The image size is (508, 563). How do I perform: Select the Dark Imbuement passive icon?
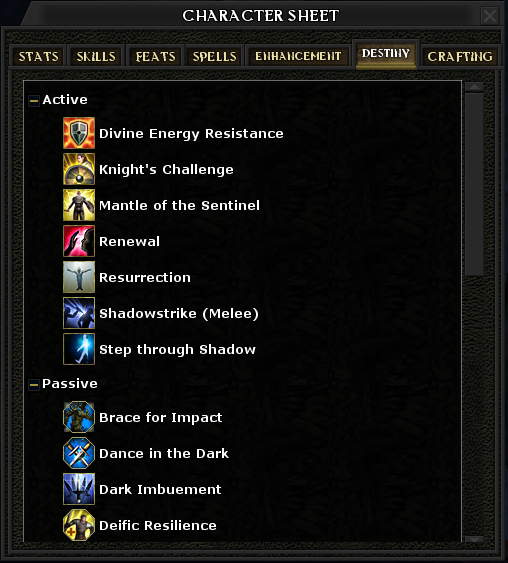tap(79, 489)
